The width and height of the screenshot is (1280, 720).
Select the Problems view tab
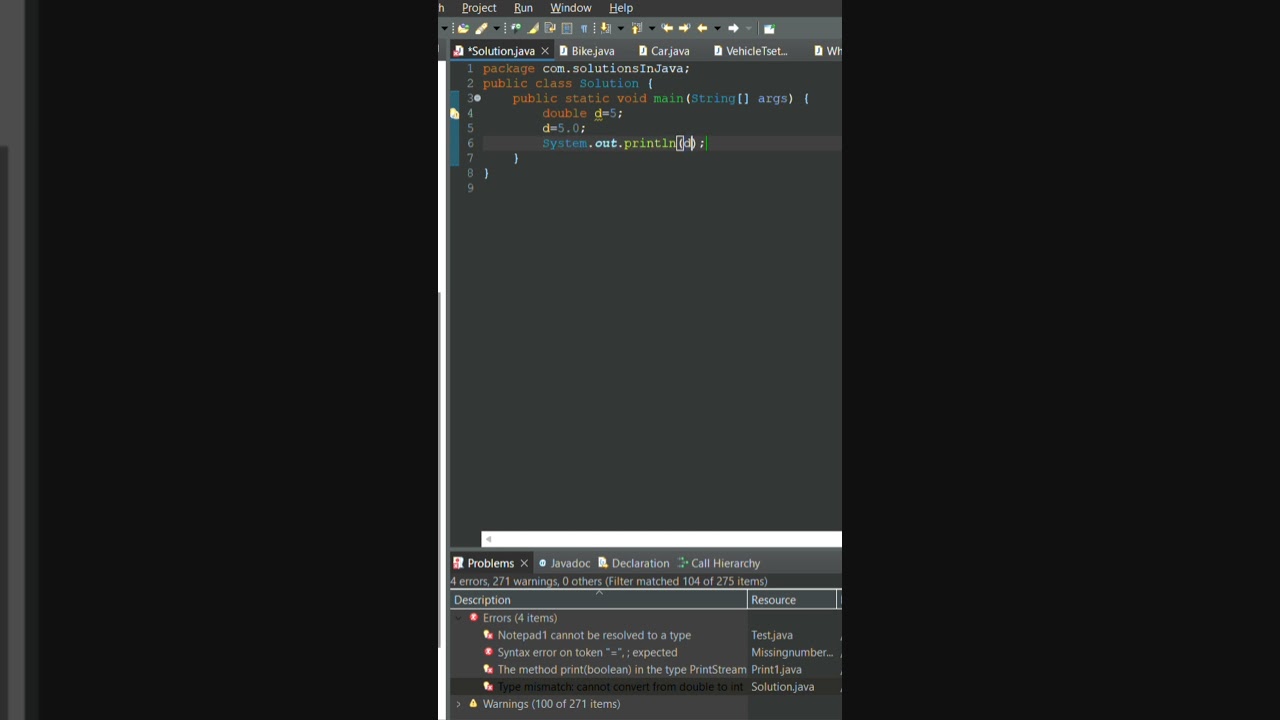[490, 563]
